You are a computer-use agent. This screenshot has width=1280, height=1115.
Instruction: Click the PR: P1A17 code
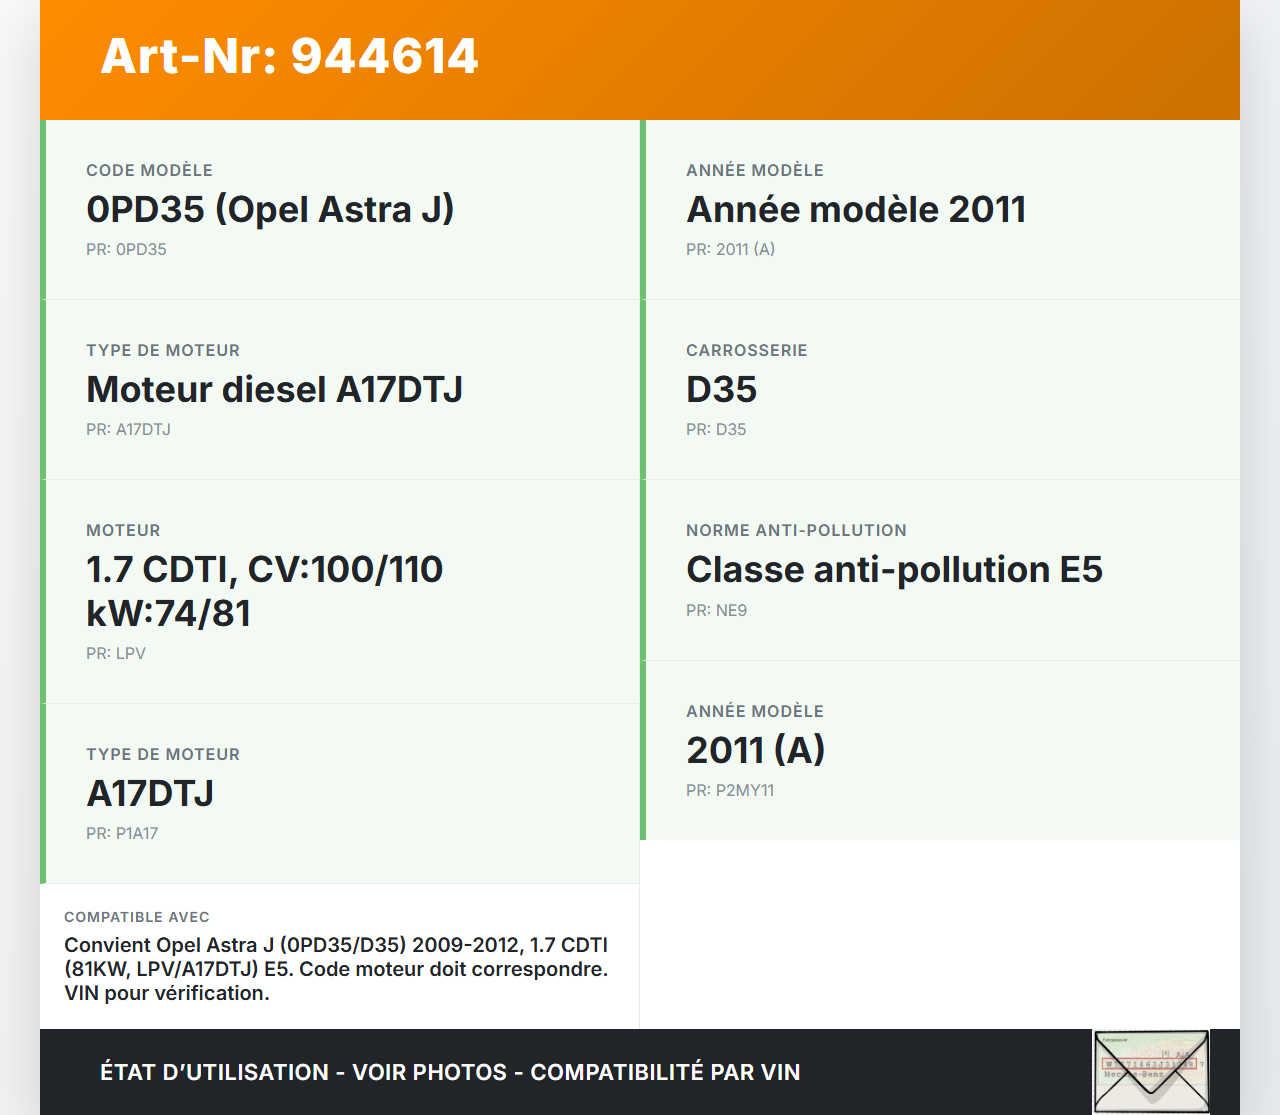point(122,833)
